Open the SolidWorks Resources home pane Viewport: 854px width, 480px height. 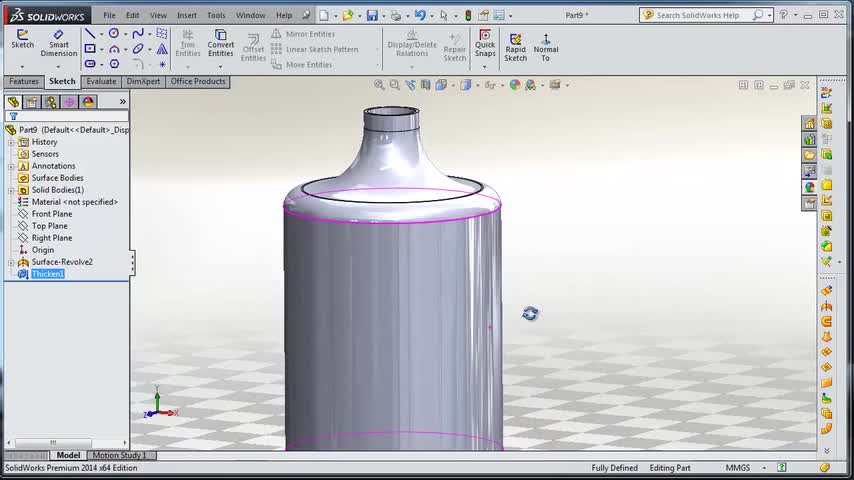tap(809, 124)
